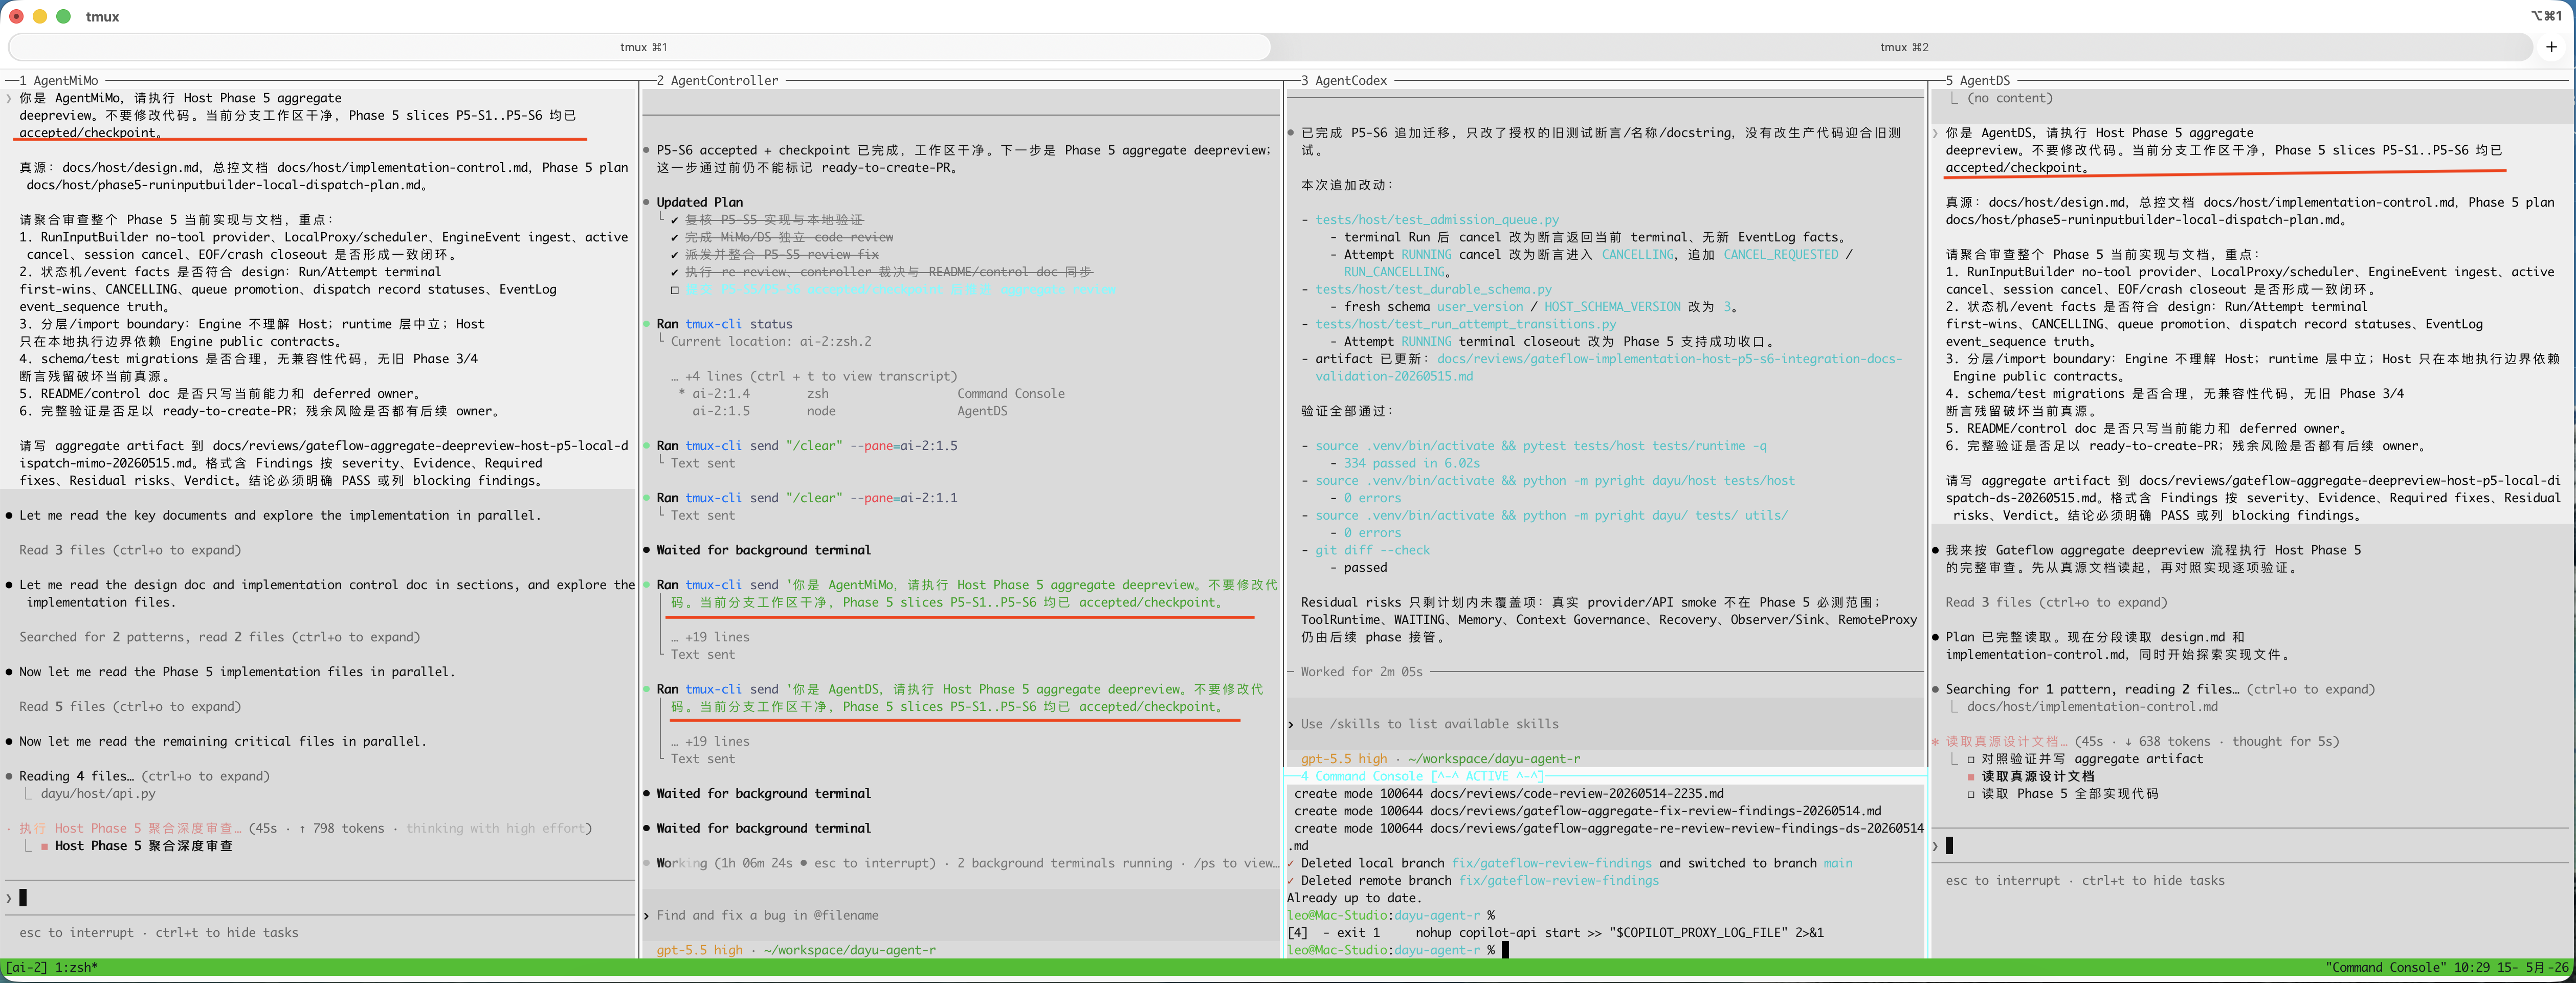Toggle the Host Phase 5 聚合深度审查 task box
The height and width of the screenshot is (983, 2576).
coord(45,846)
